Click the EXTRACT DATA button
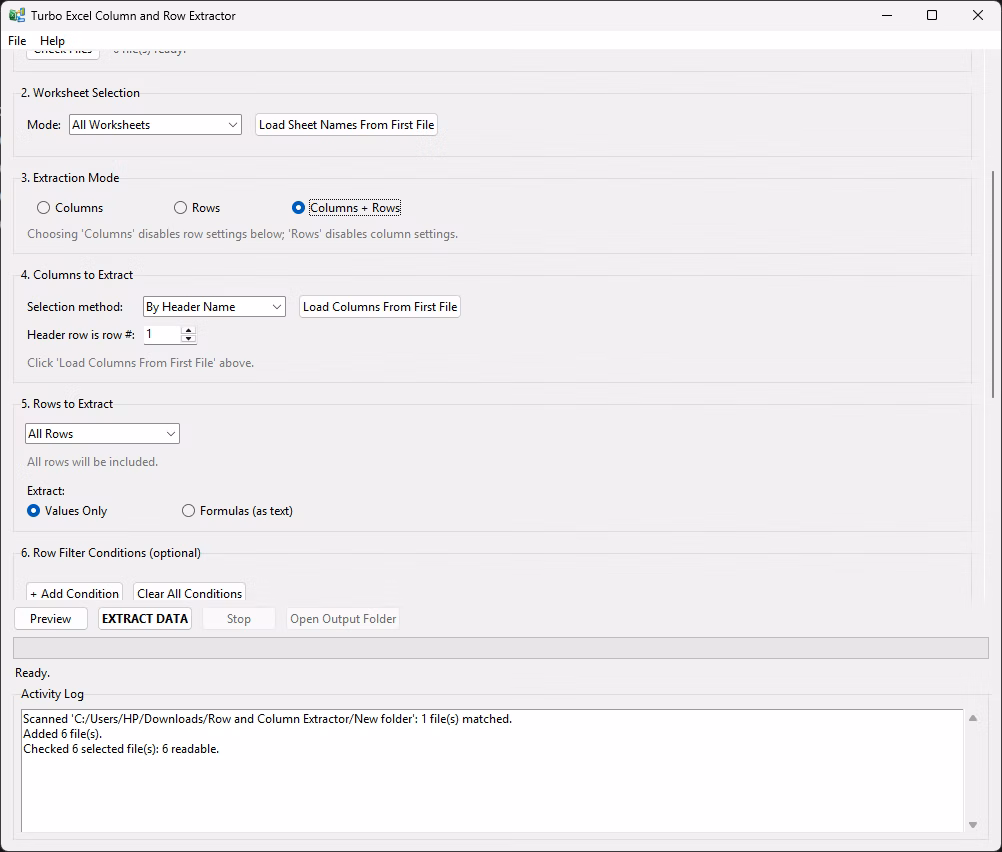Image resolution: width=1002 pixels, height=852 pixels. [x=145, y=619]
